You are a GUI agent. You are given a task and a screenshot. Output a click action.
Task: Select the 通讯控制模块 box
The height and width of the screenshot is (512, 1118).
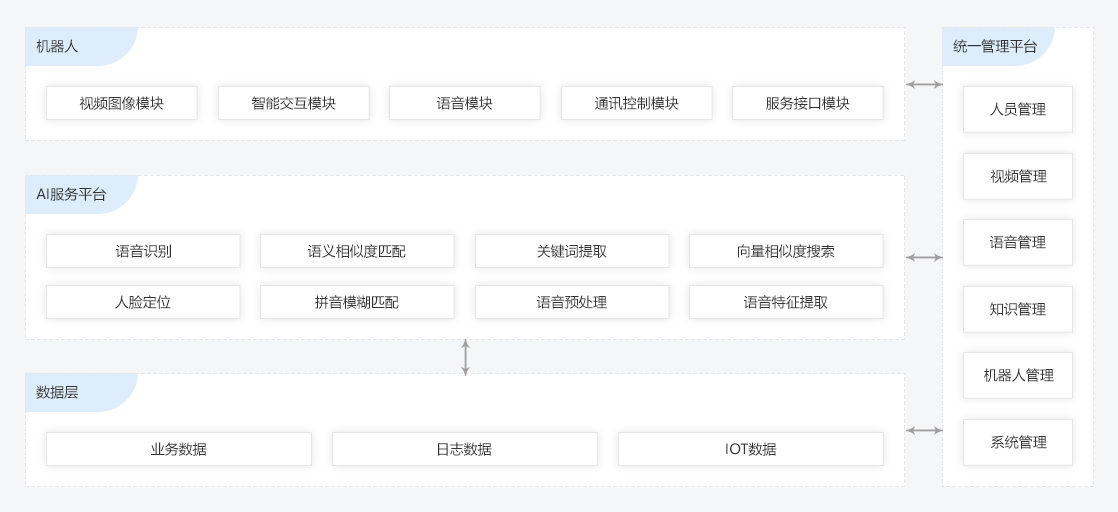click(x=636, y=103)
